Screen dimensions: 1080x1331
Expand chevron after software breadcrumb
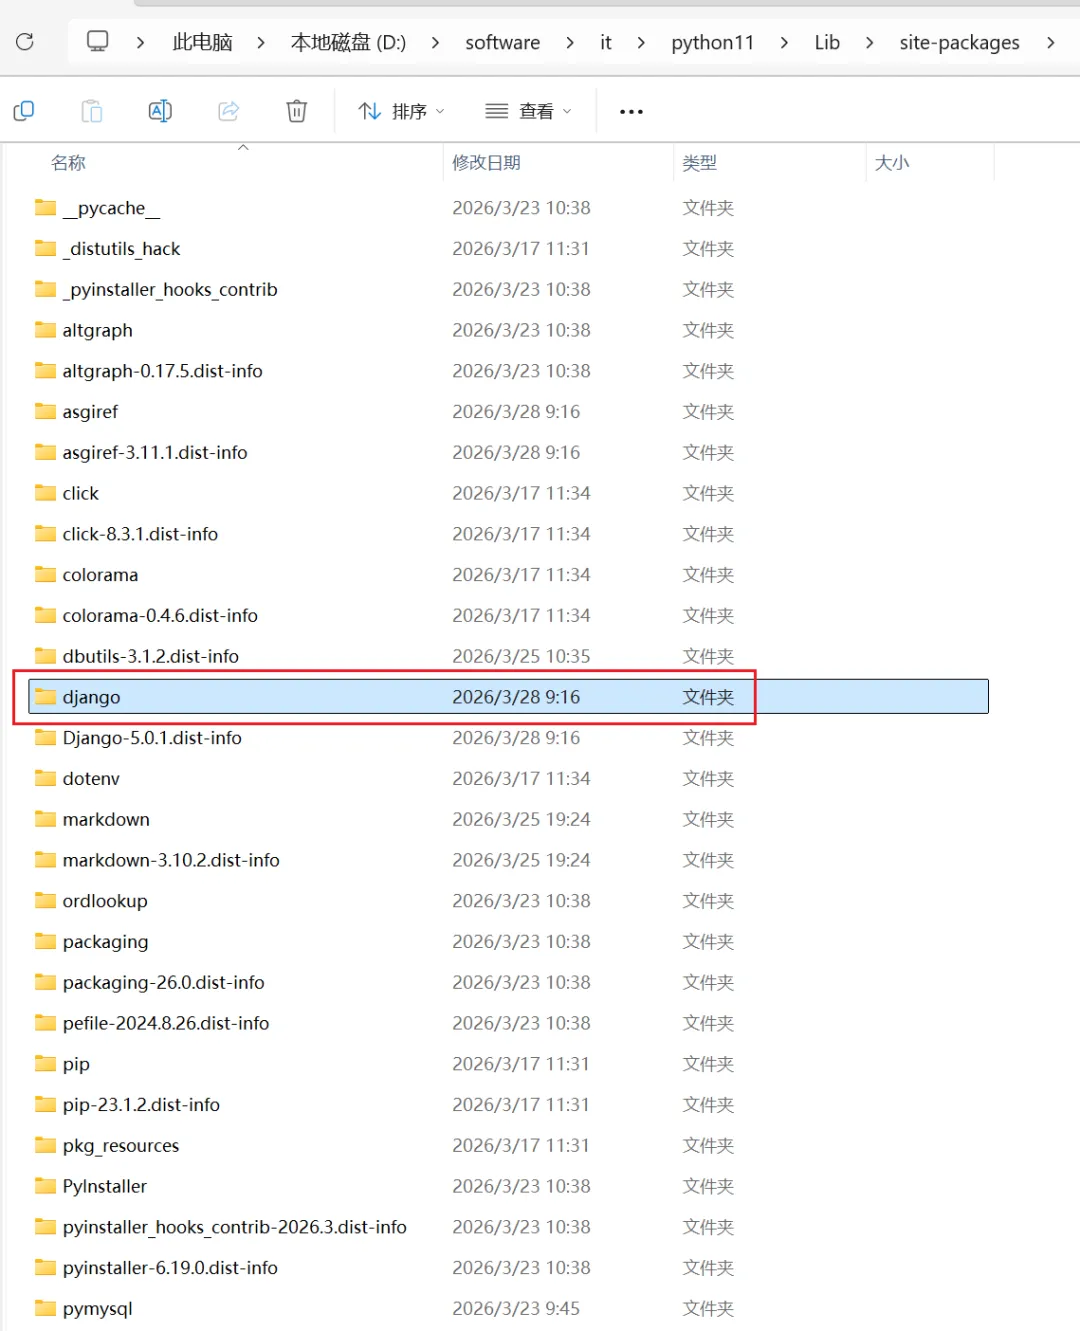(570, 42)
